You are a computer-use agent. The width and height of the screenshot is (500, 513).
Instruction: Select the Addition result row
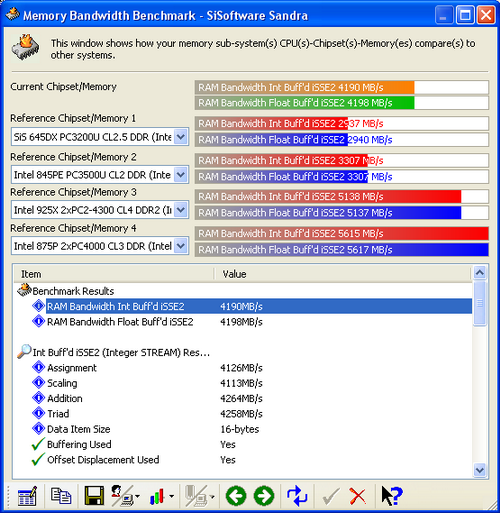click(243, 398)
